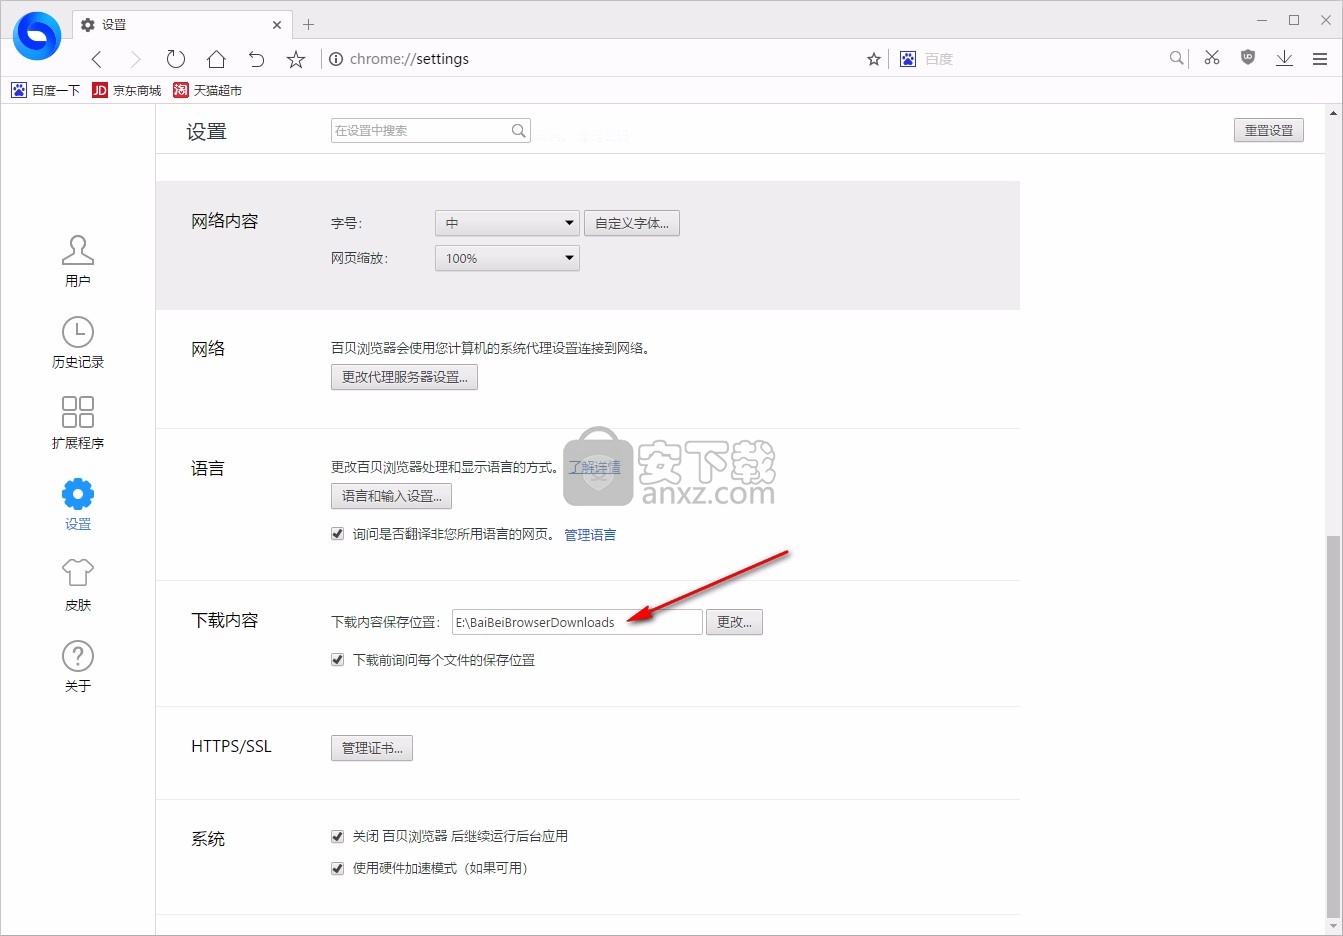Viewport: 1343px width, 936px height.
Task: Click the 更改... download location button
Action: tap(734, 622)
